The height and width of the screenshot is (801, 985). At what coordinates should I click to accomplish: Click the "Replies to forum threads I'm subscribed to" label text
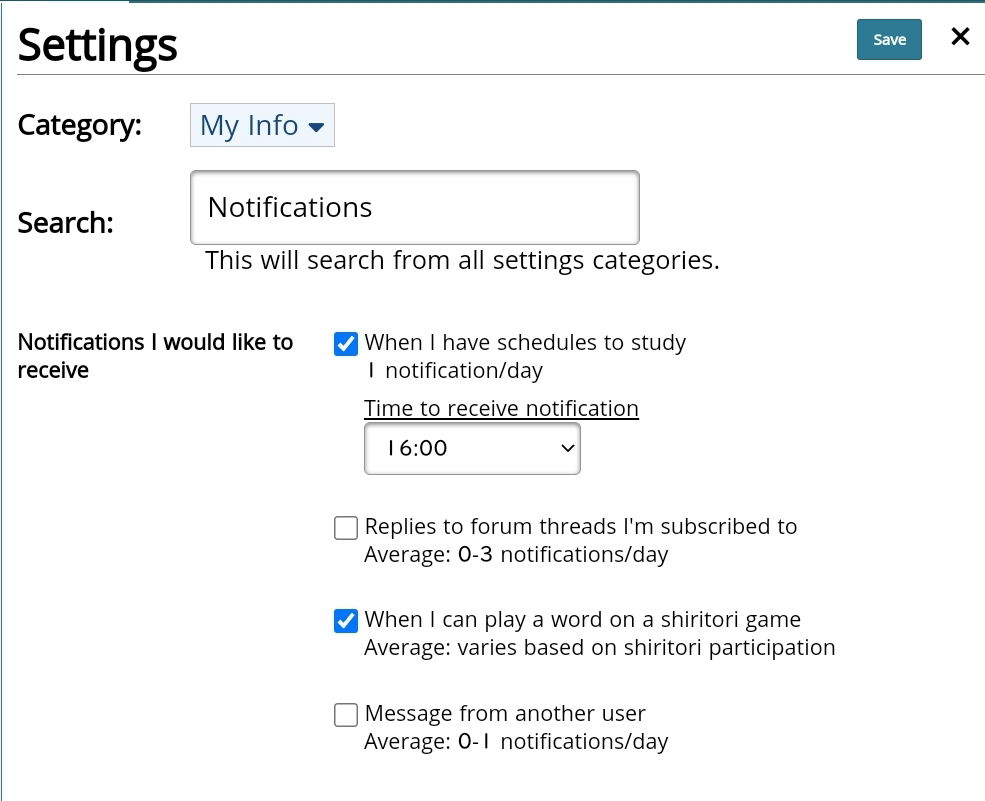pyautogui.click(x=580, y=526)
